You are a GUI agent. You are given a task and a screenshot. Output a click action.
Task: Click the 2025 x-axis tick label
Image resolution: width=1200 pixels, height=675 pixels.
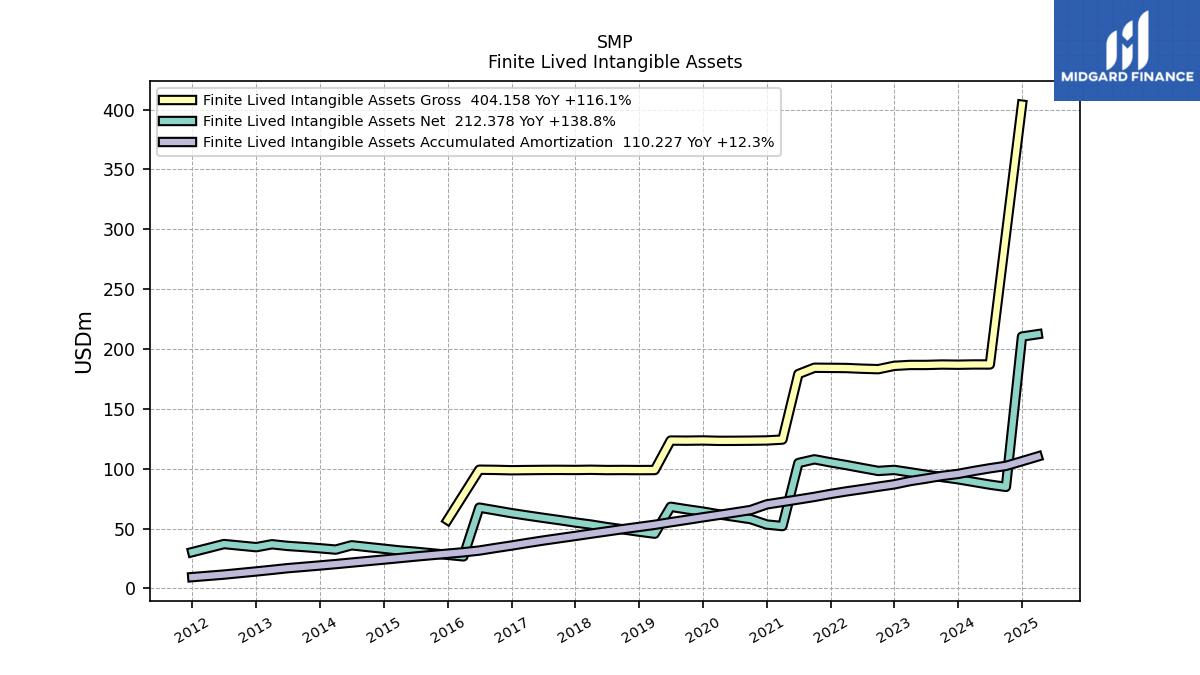click(x=1020, y=629)
